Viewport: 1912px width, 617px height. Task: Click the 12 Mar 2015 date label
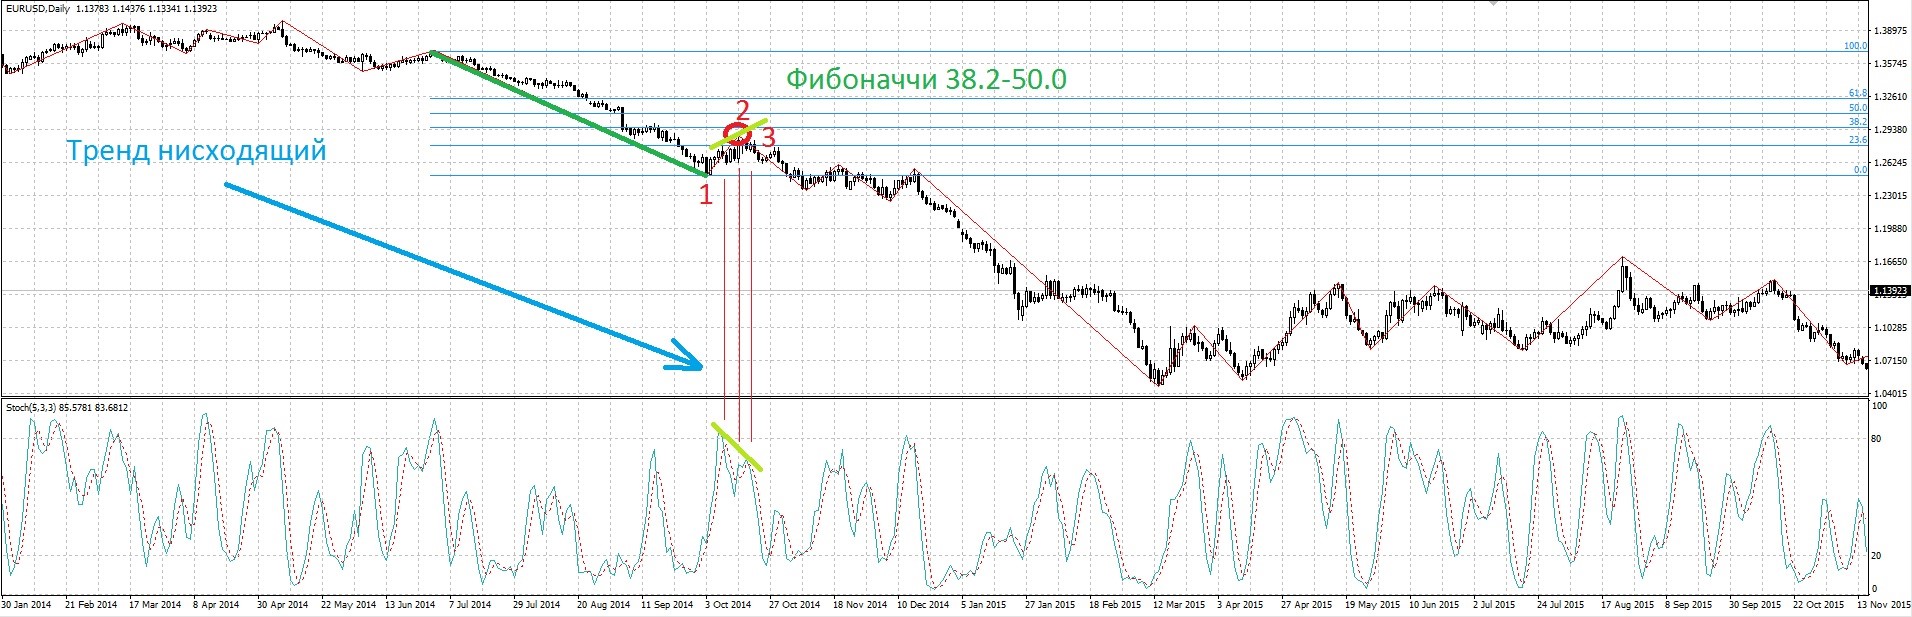click(x=1179, y=605)
